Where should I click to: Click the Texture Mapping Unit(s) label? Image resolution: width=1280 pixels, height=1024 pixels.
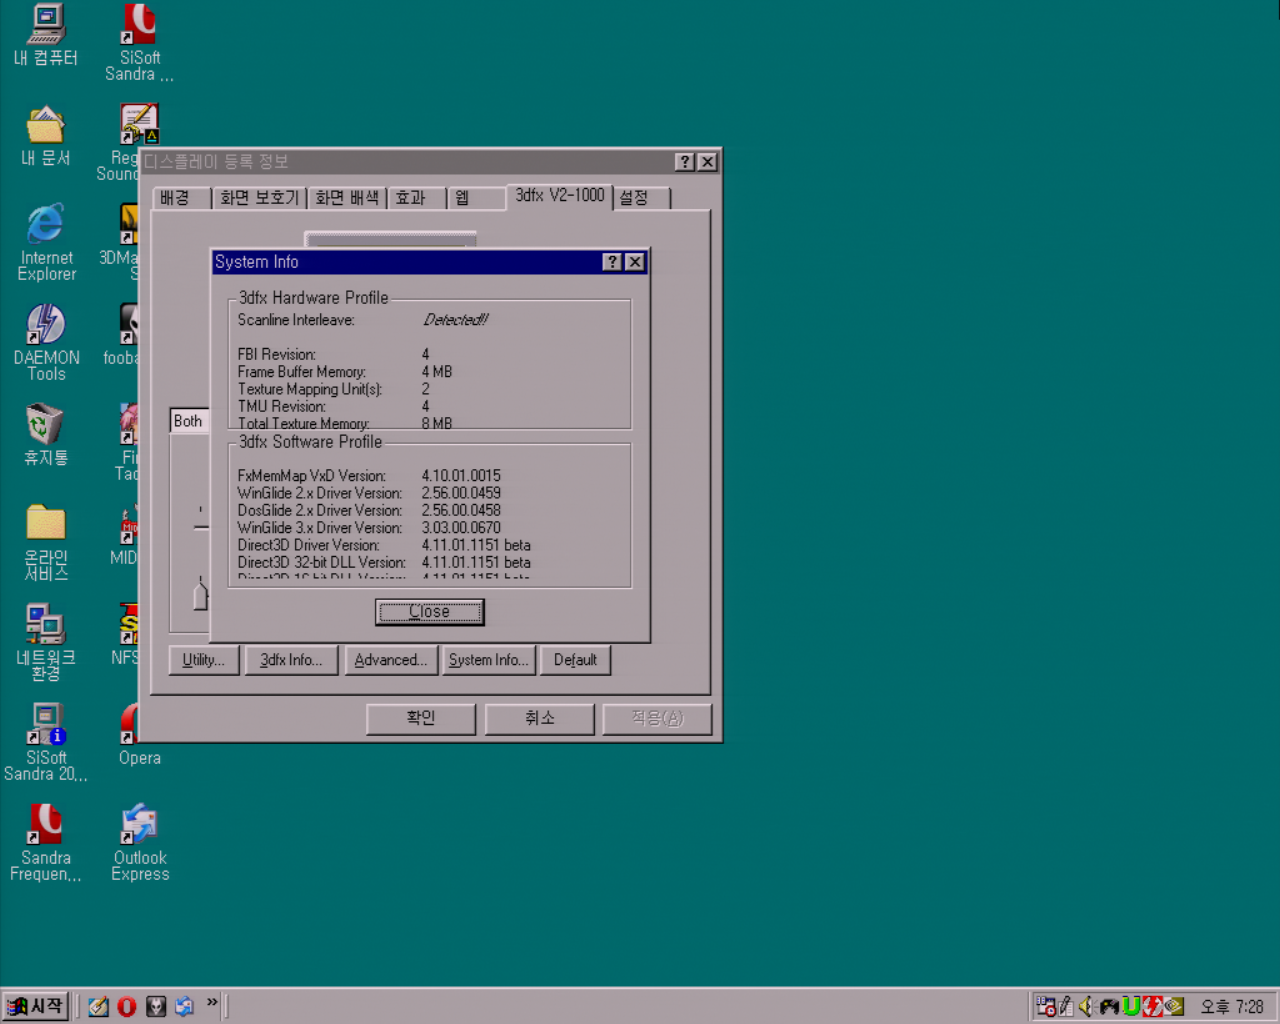click(x=310, y=389)
